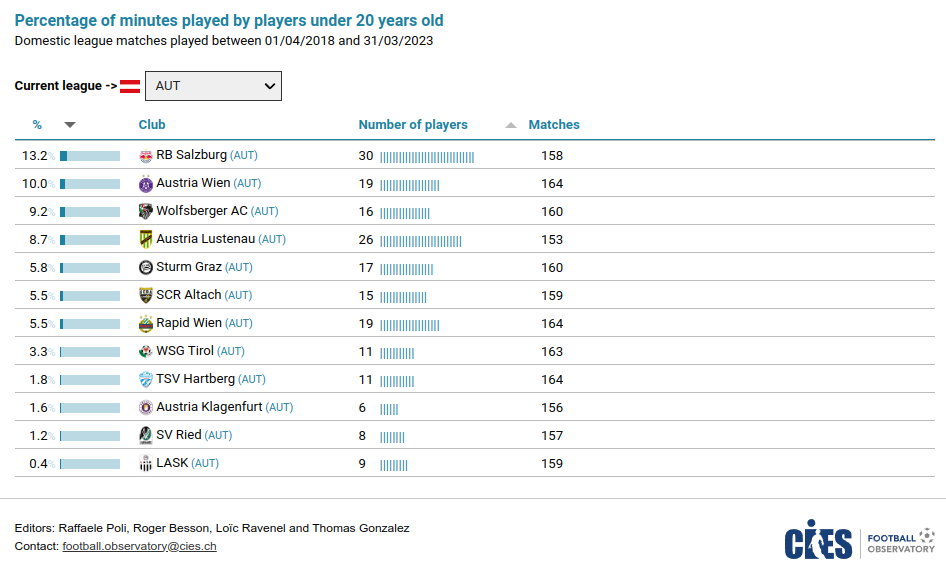Click LASK's 9 players value
This screenshot has width=946, height=570.
(x=362, y=464)
